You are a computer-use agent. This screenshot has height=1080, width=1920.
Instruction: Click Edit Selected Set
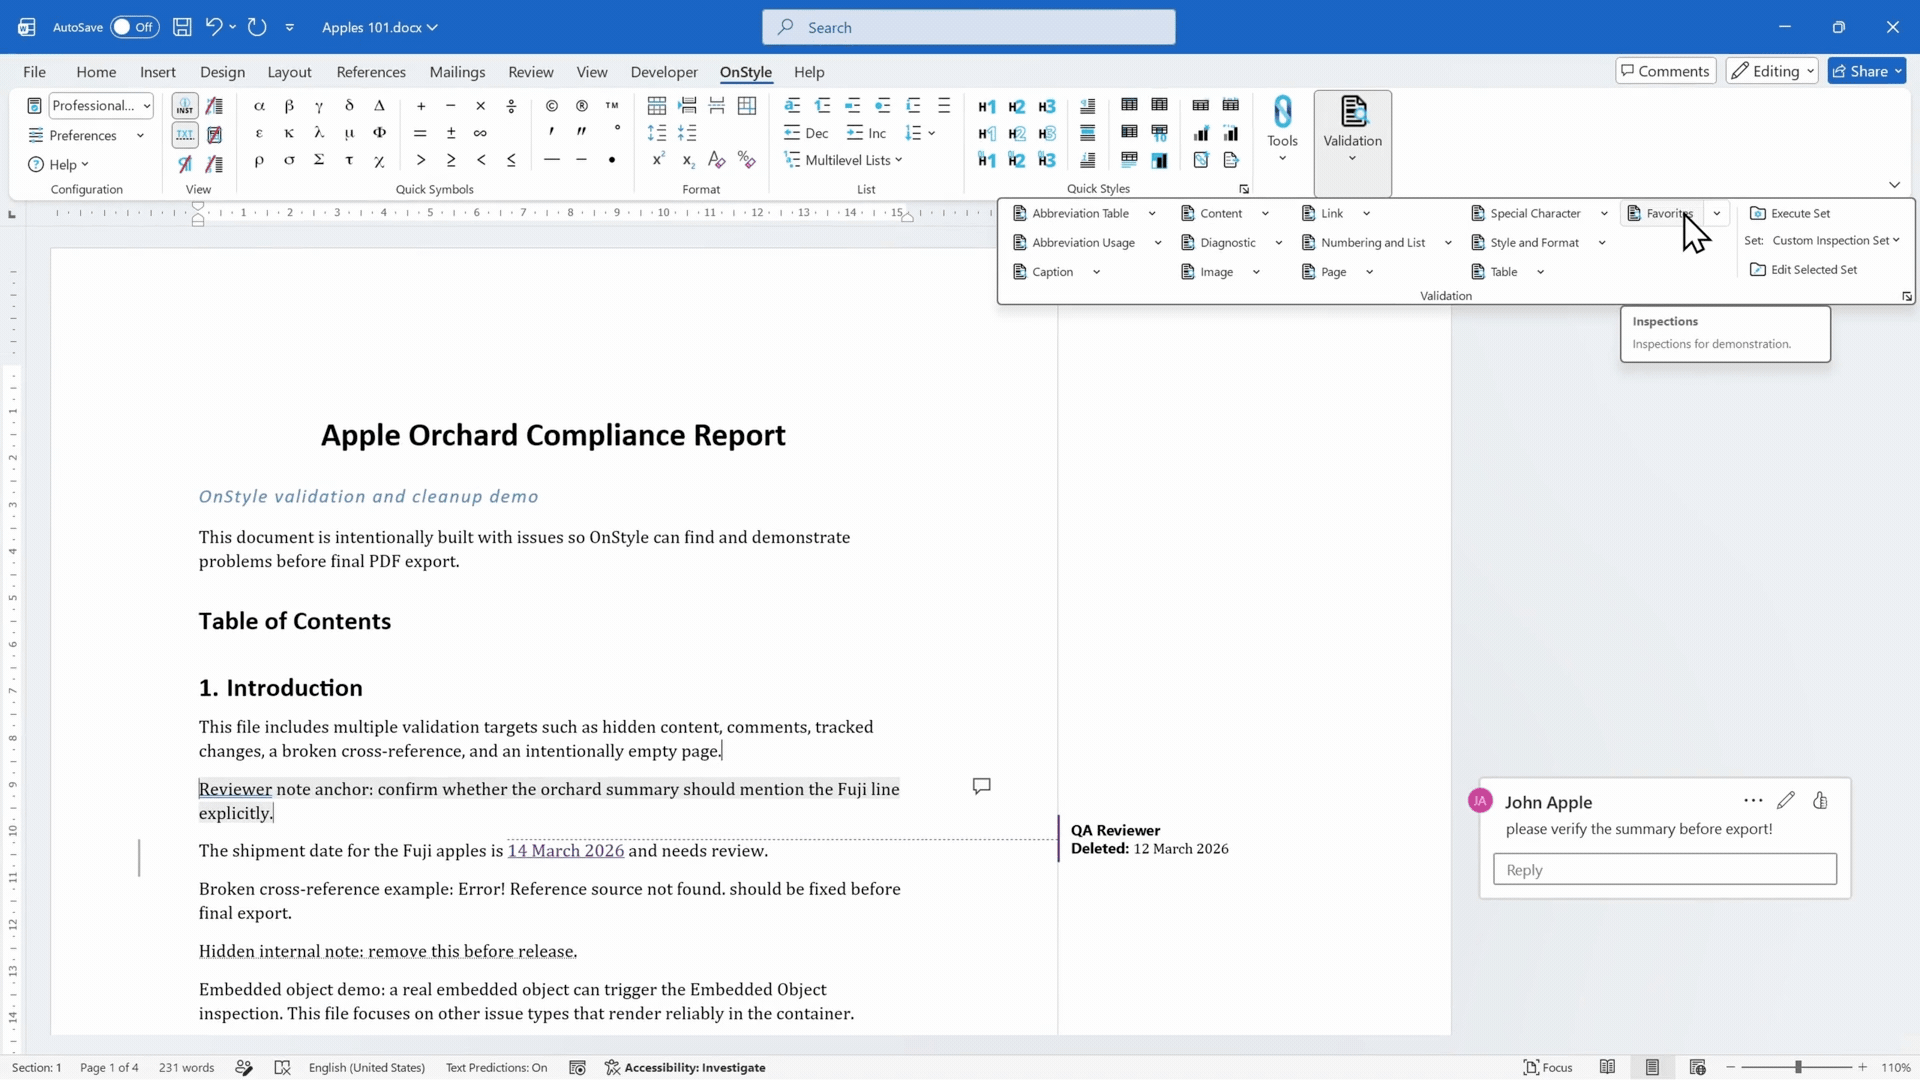(x=1804, y=269)
